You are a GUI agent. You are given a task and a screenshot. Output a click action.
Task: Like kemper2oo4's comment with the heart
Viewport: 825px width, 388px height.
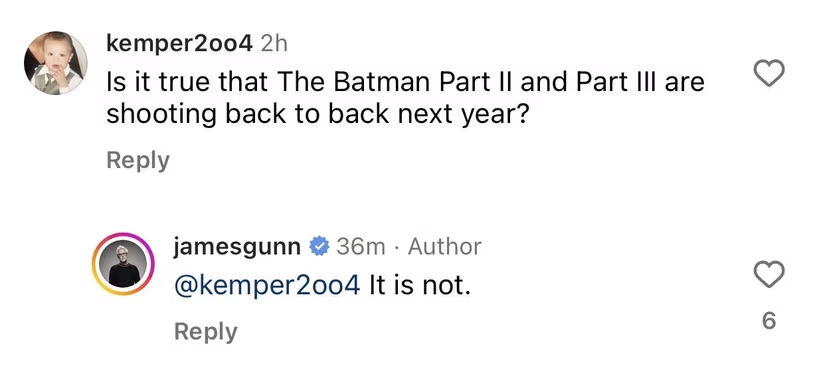point(769,73)
